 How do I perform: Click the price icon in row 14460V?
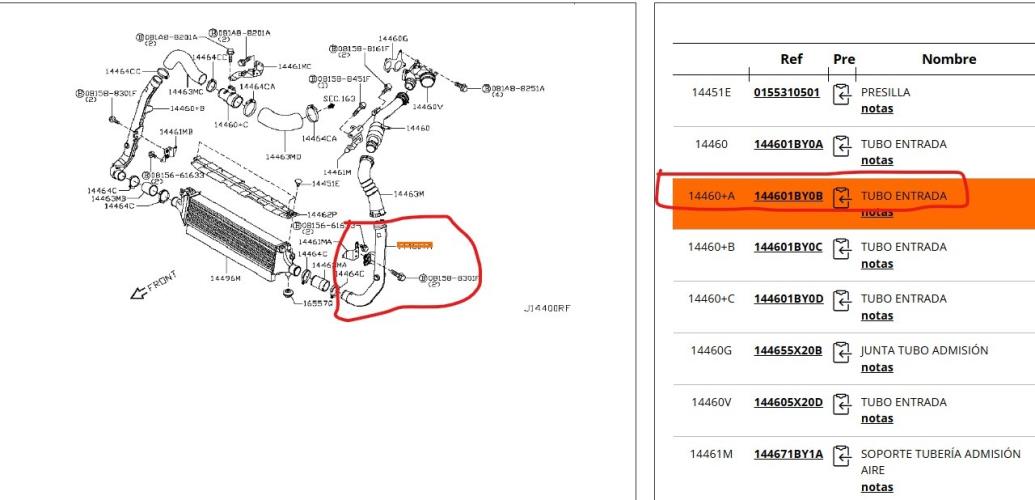point(842,403)
